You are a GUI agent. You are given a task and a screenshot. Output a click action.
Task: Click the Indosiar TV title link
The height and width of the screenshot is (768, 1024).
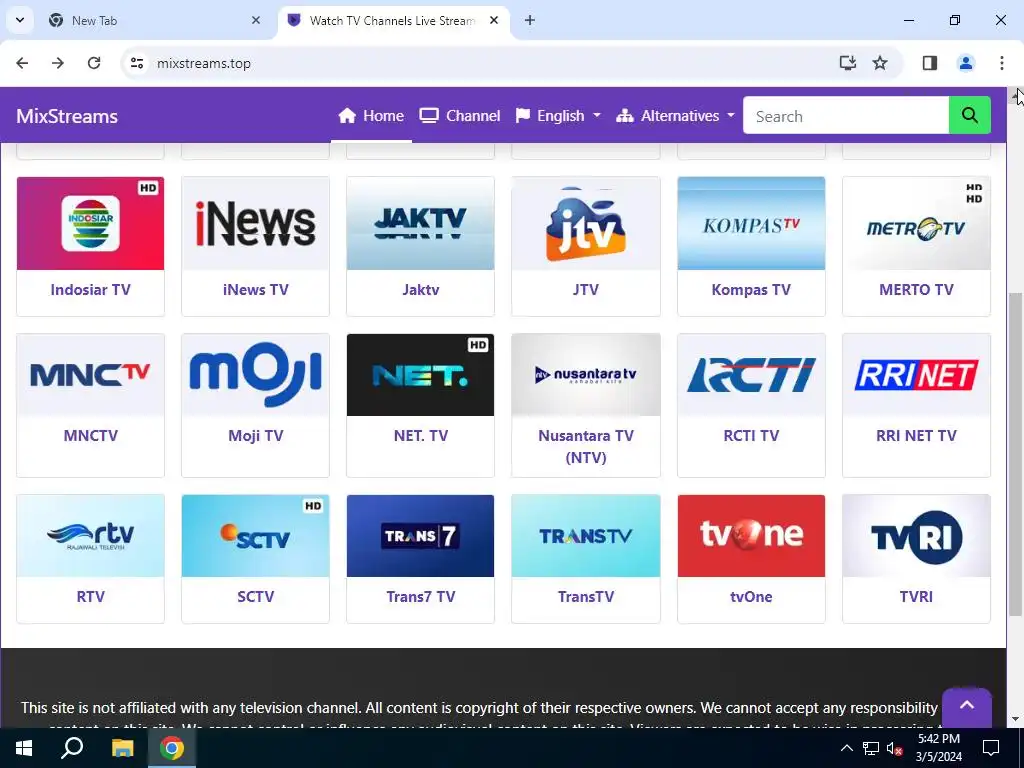tap(90, 289)
